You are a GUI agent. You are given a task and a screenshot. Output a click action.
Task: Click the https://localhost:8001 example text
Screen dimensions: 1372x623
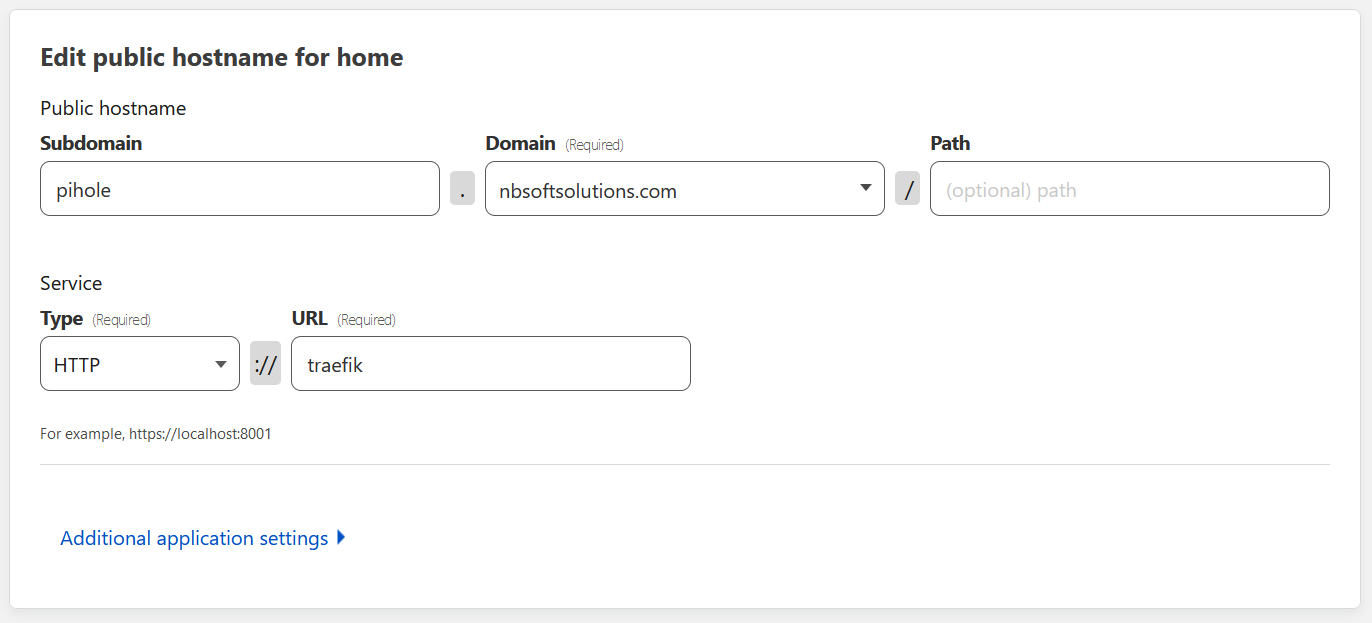(200, 434)
